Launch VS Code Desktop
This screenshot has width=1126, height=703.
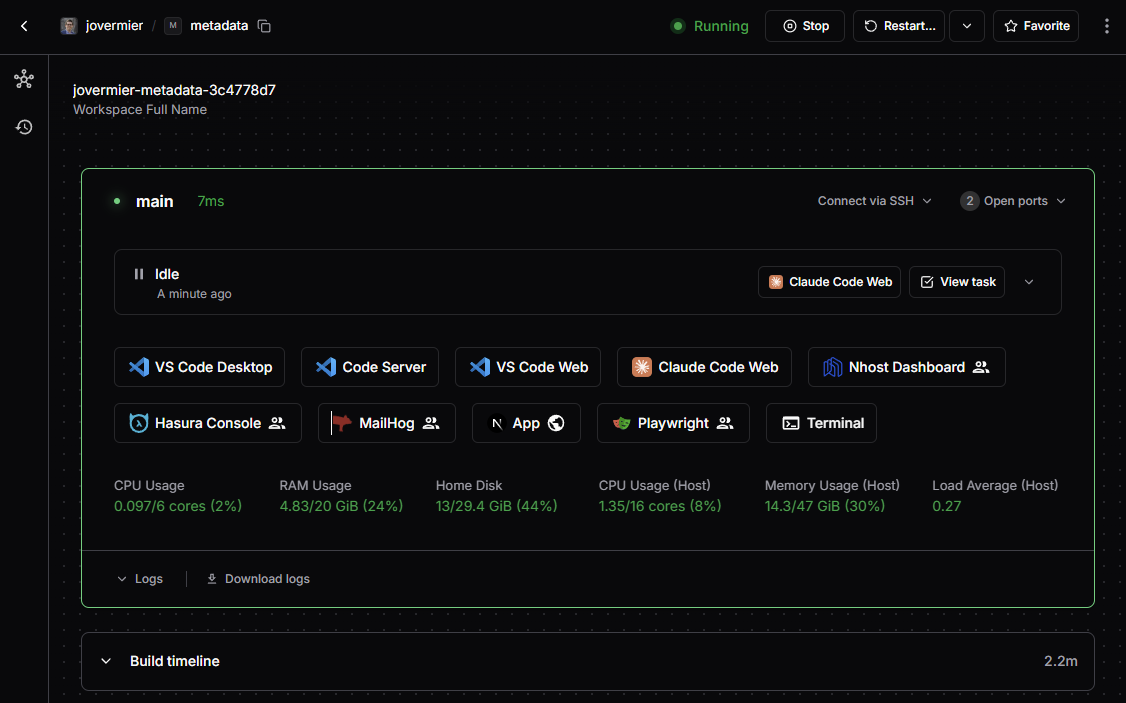(200, 367)
